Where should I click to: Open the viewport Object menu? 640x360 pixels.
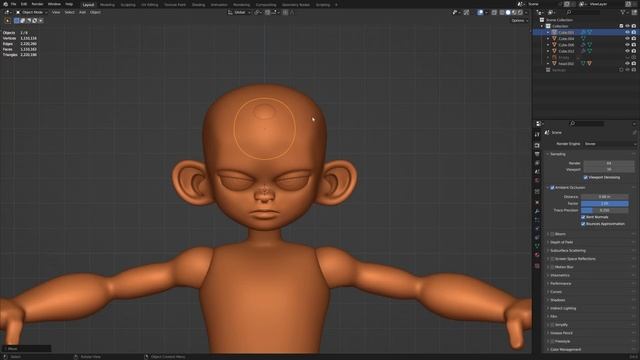95,12
